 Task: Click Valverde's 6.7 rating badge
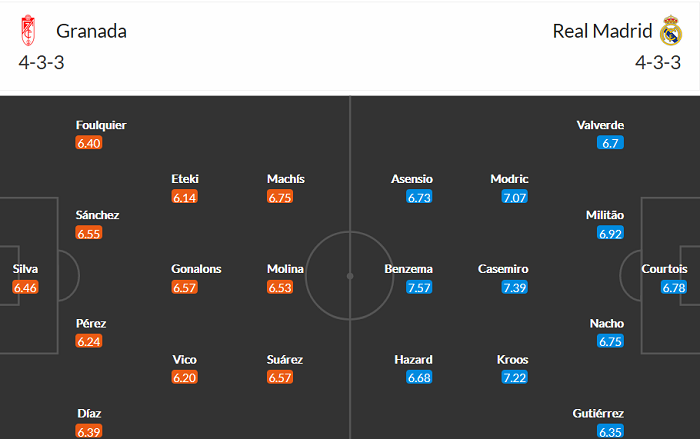pyautogui.click(x=610, y=143)
